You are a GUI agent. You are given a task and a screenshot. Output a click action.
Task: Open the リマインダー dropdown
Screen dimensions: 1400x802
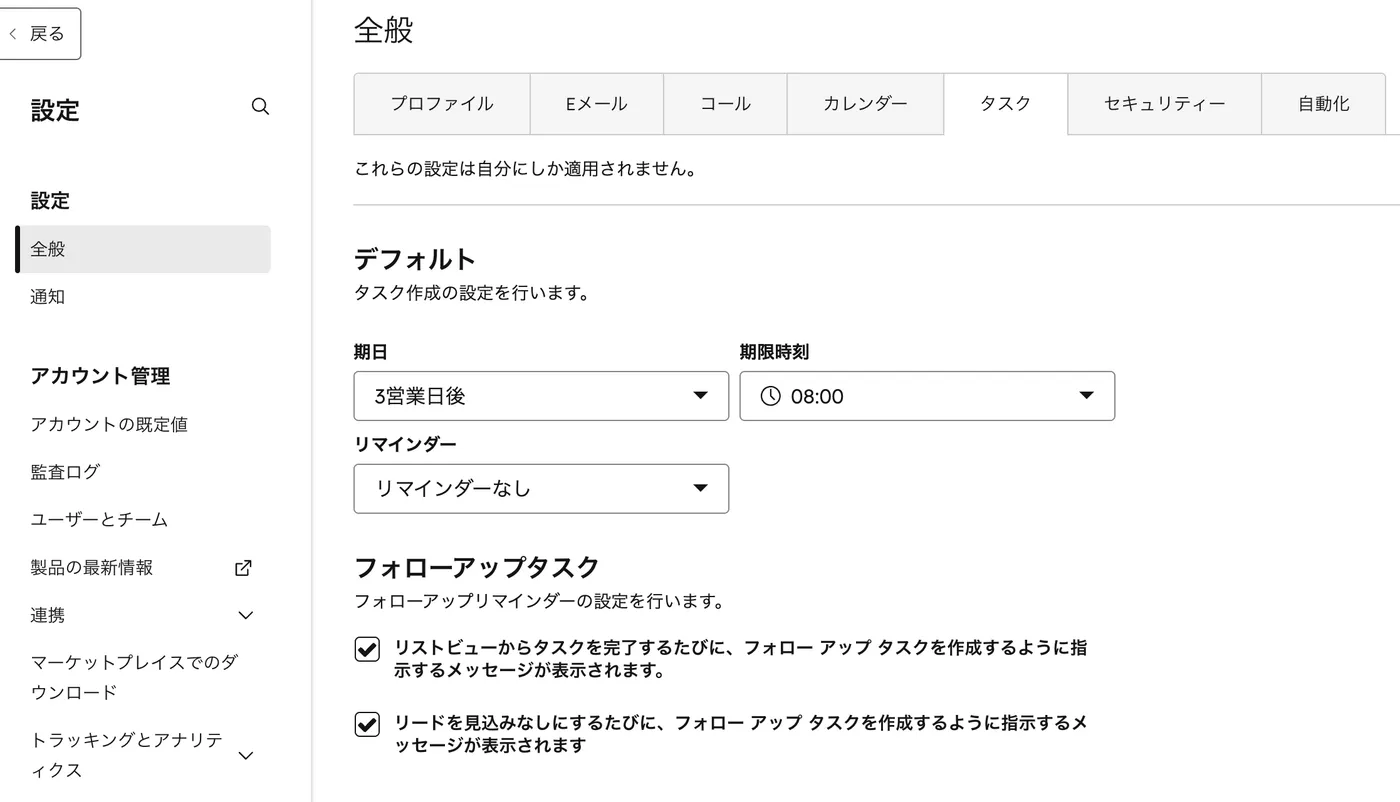[x=541, y=489]
